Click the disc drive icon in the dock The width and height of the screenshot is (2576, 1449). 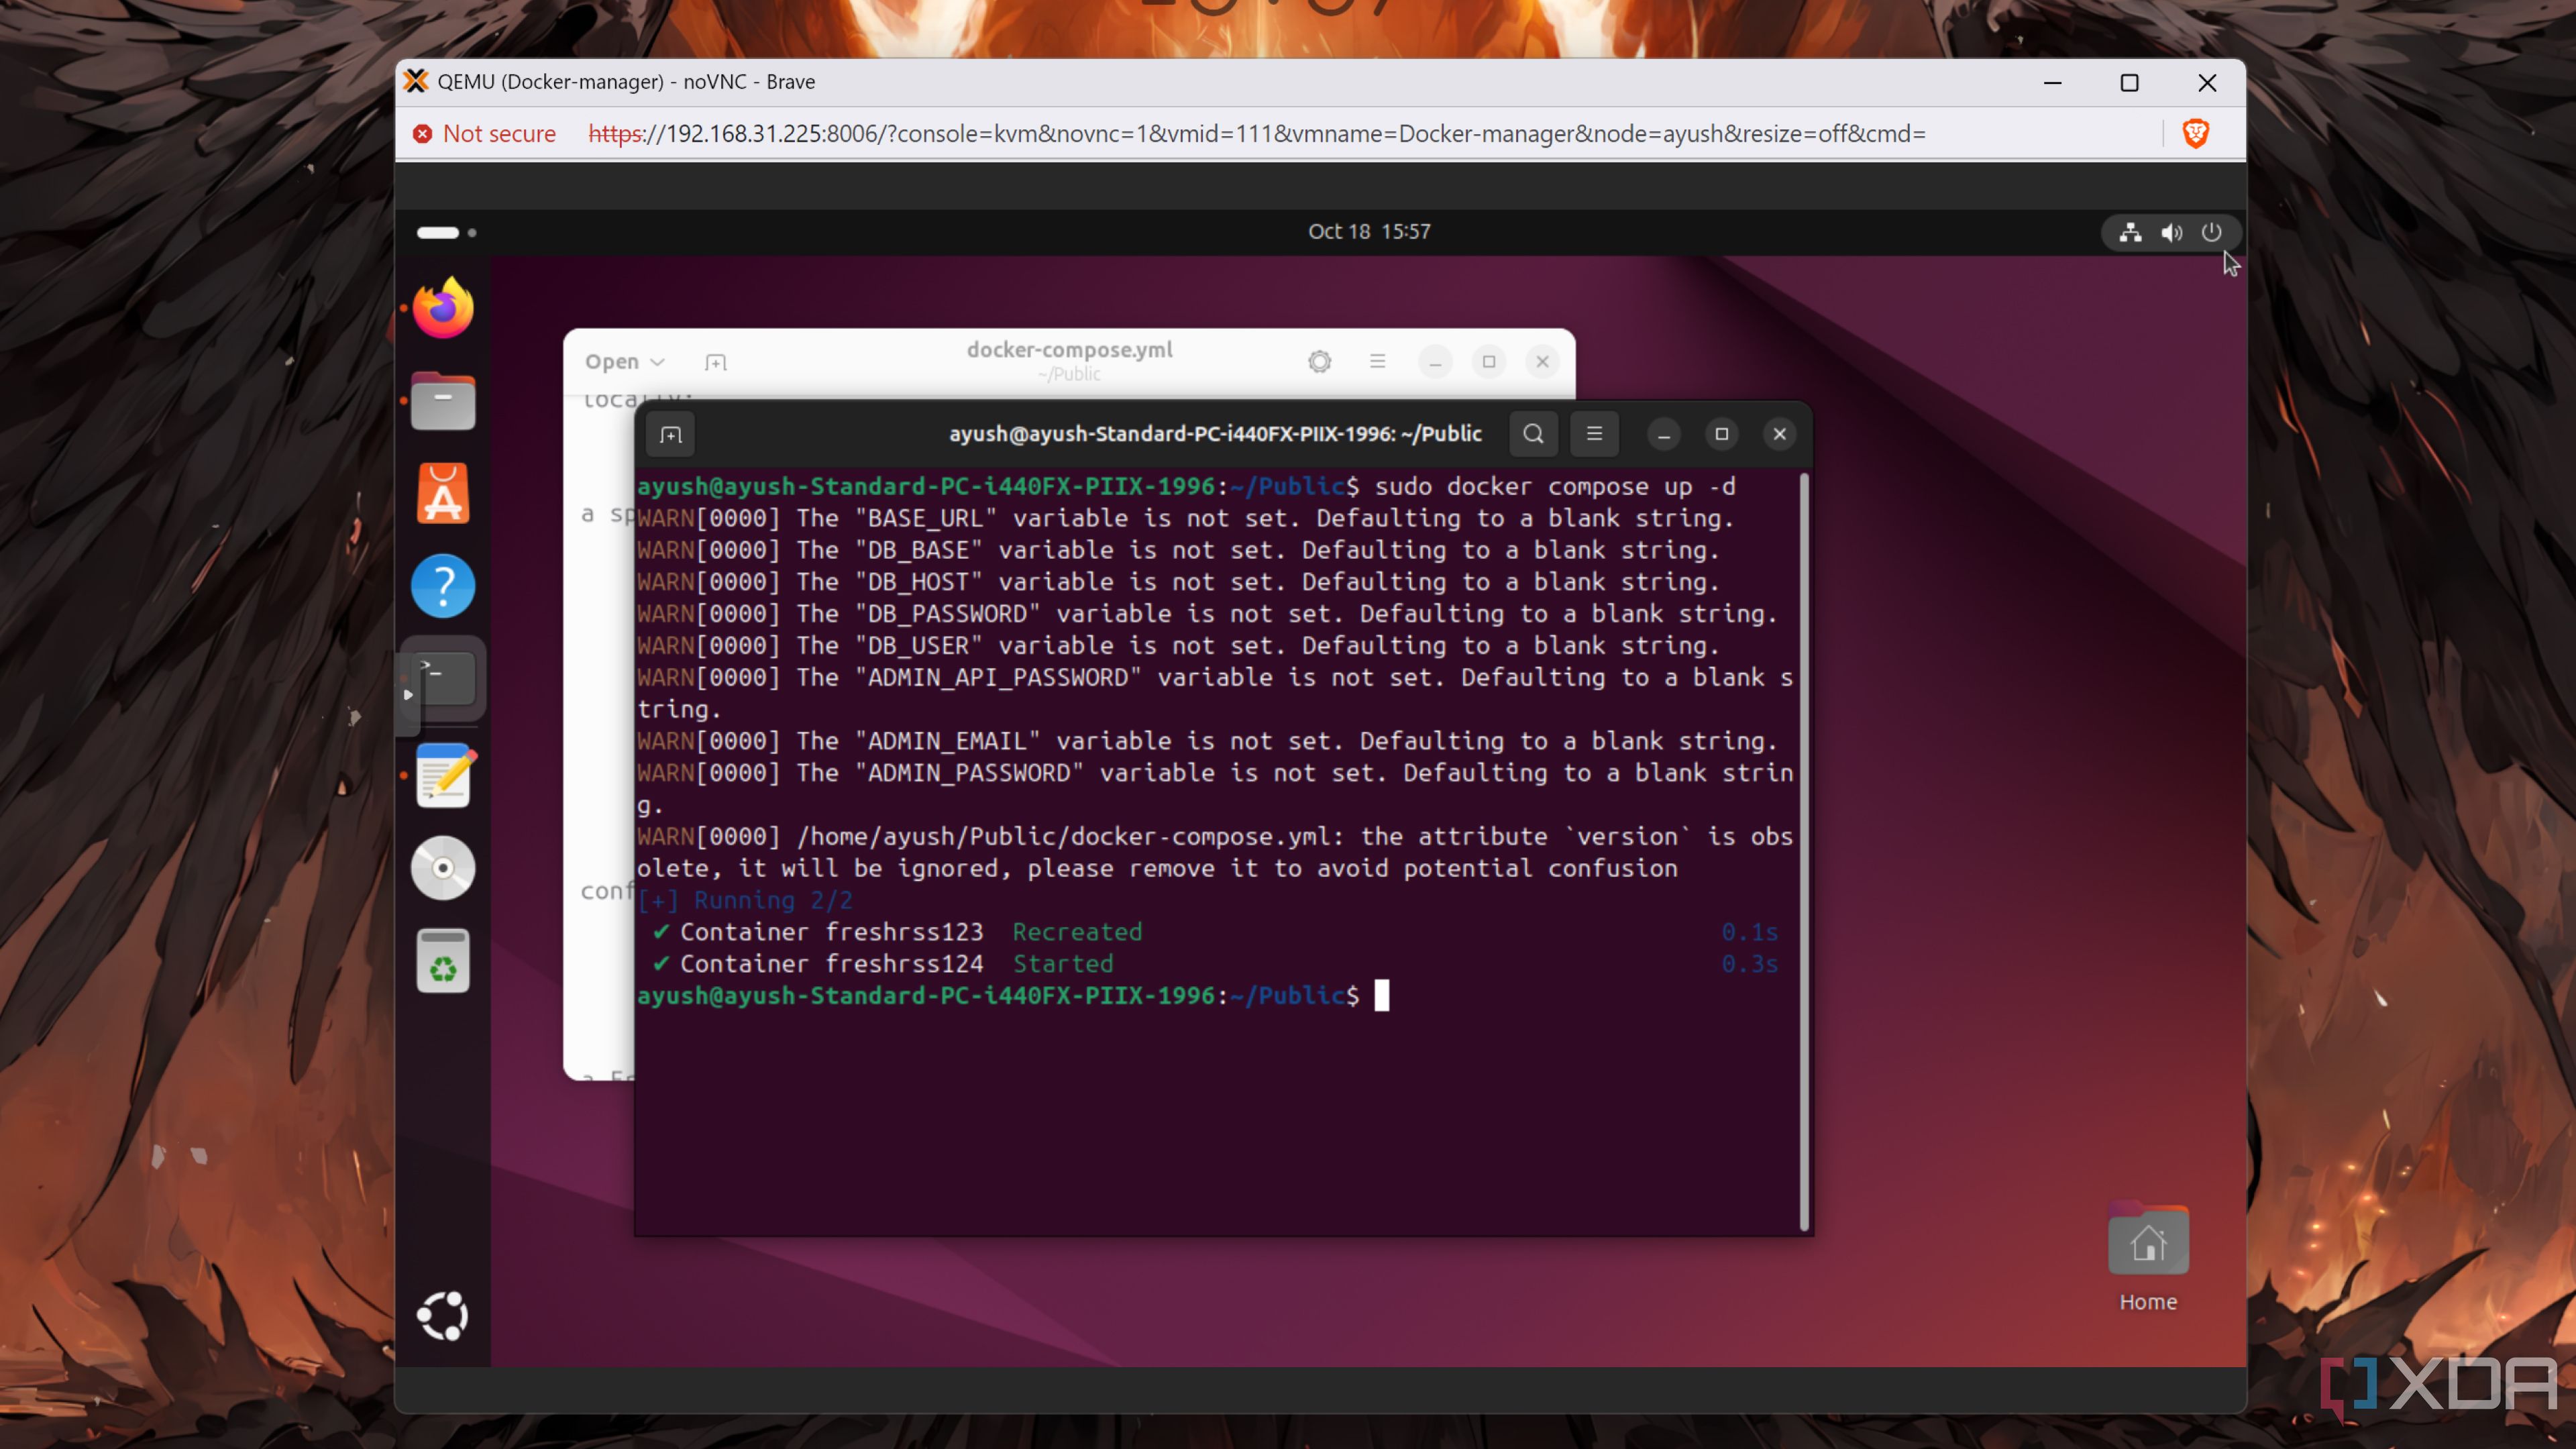(x=443, y=868)
